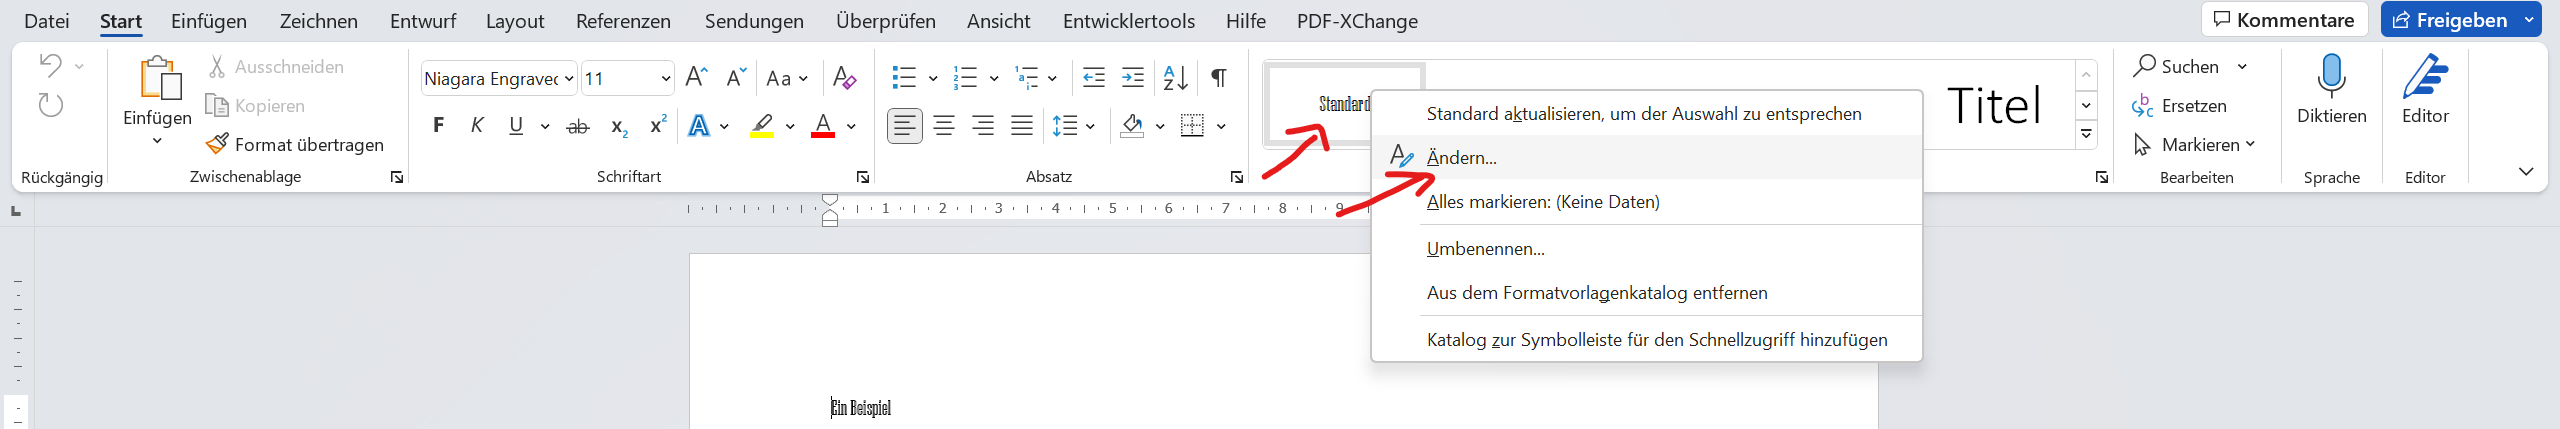Collapse the ribbon with chevron

click(x=2526, y=172)
